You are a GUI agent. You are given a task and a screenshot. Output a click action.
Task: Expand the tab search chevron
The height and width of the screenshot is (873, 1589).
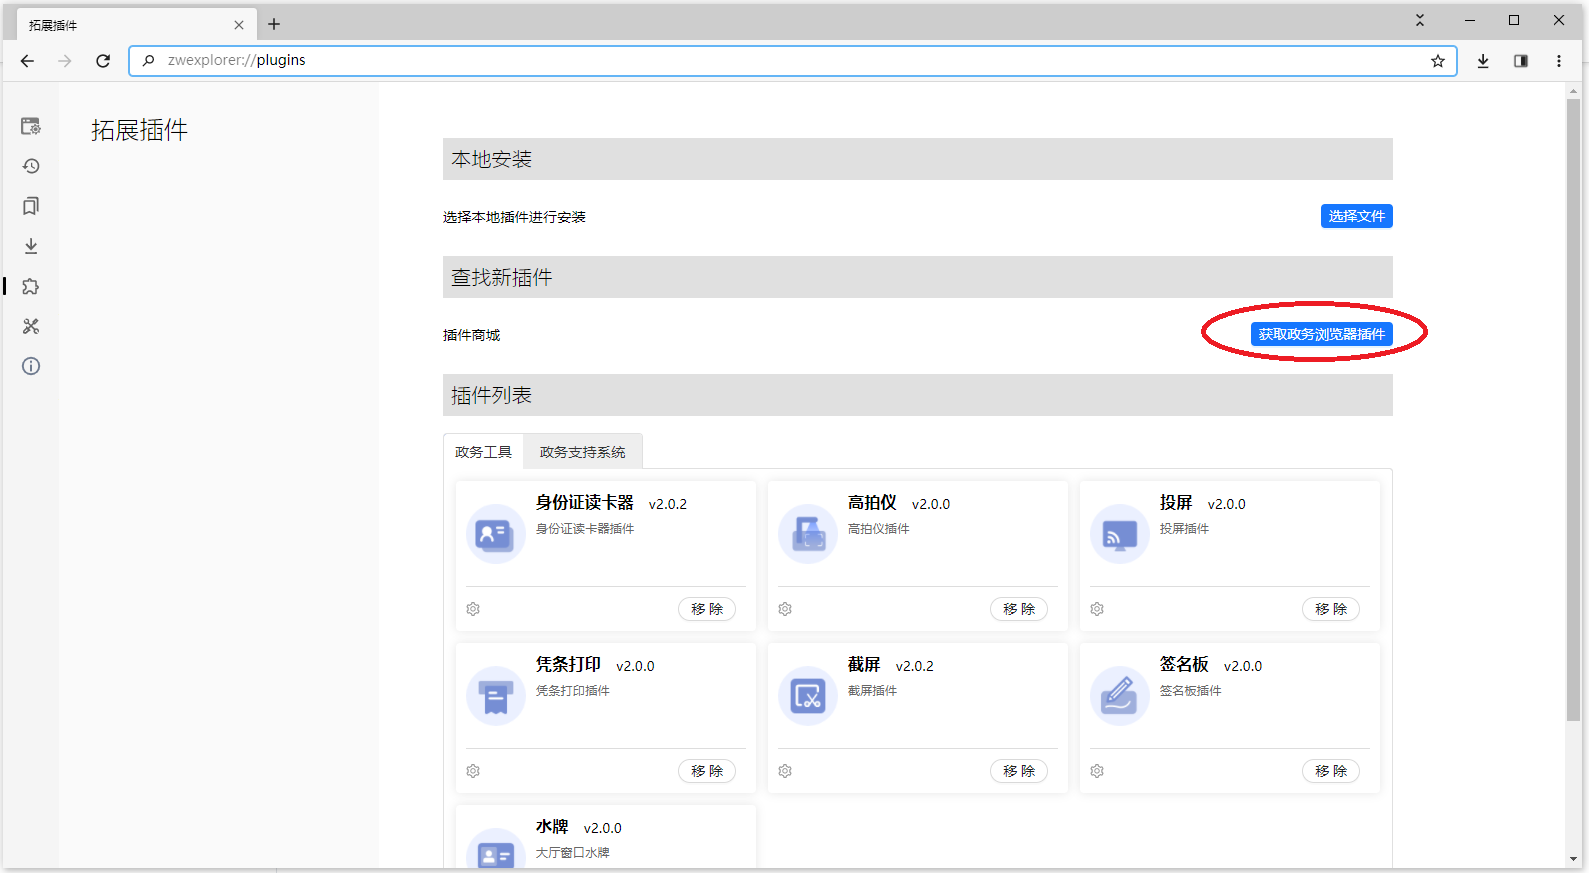tap(1420, 20)
